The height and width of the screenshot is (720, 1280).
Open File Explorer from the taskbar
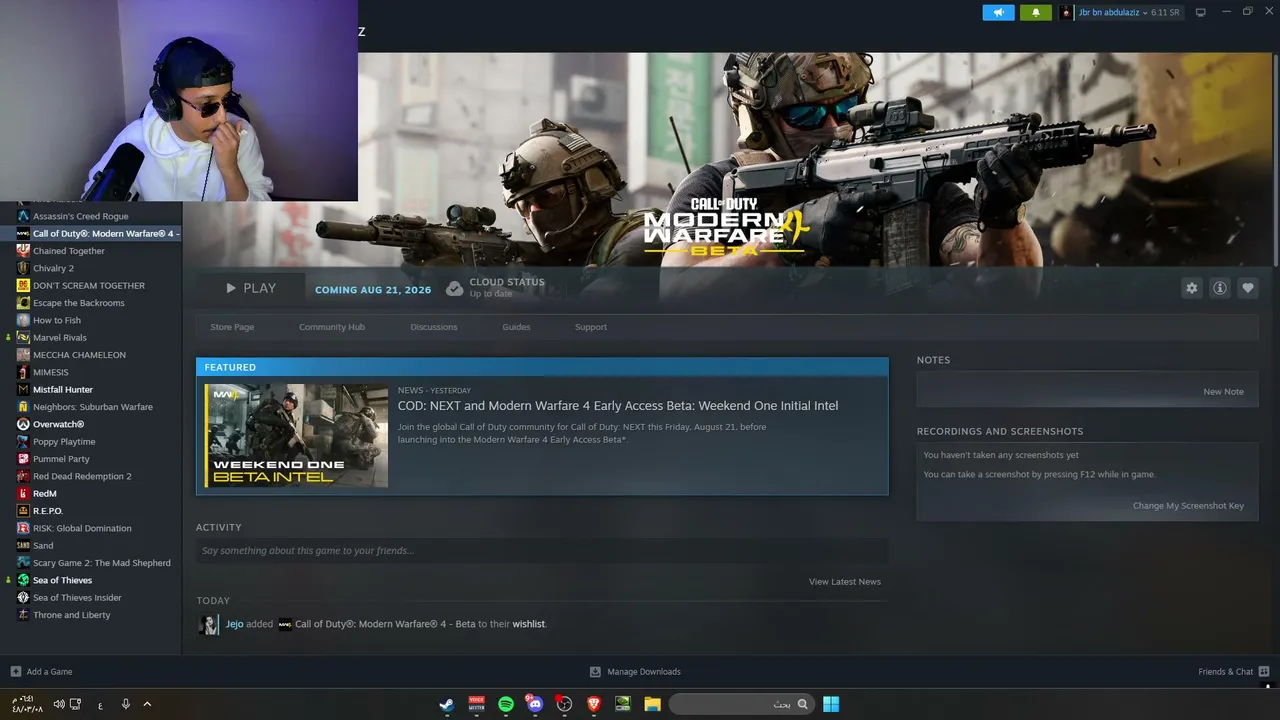(x=652, y=704)
